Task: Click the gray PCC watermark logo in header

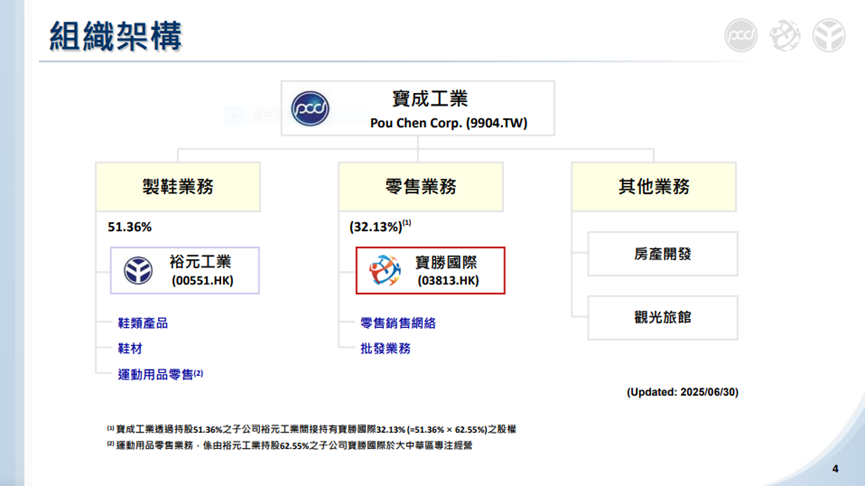Action: (x=740, y=35)
